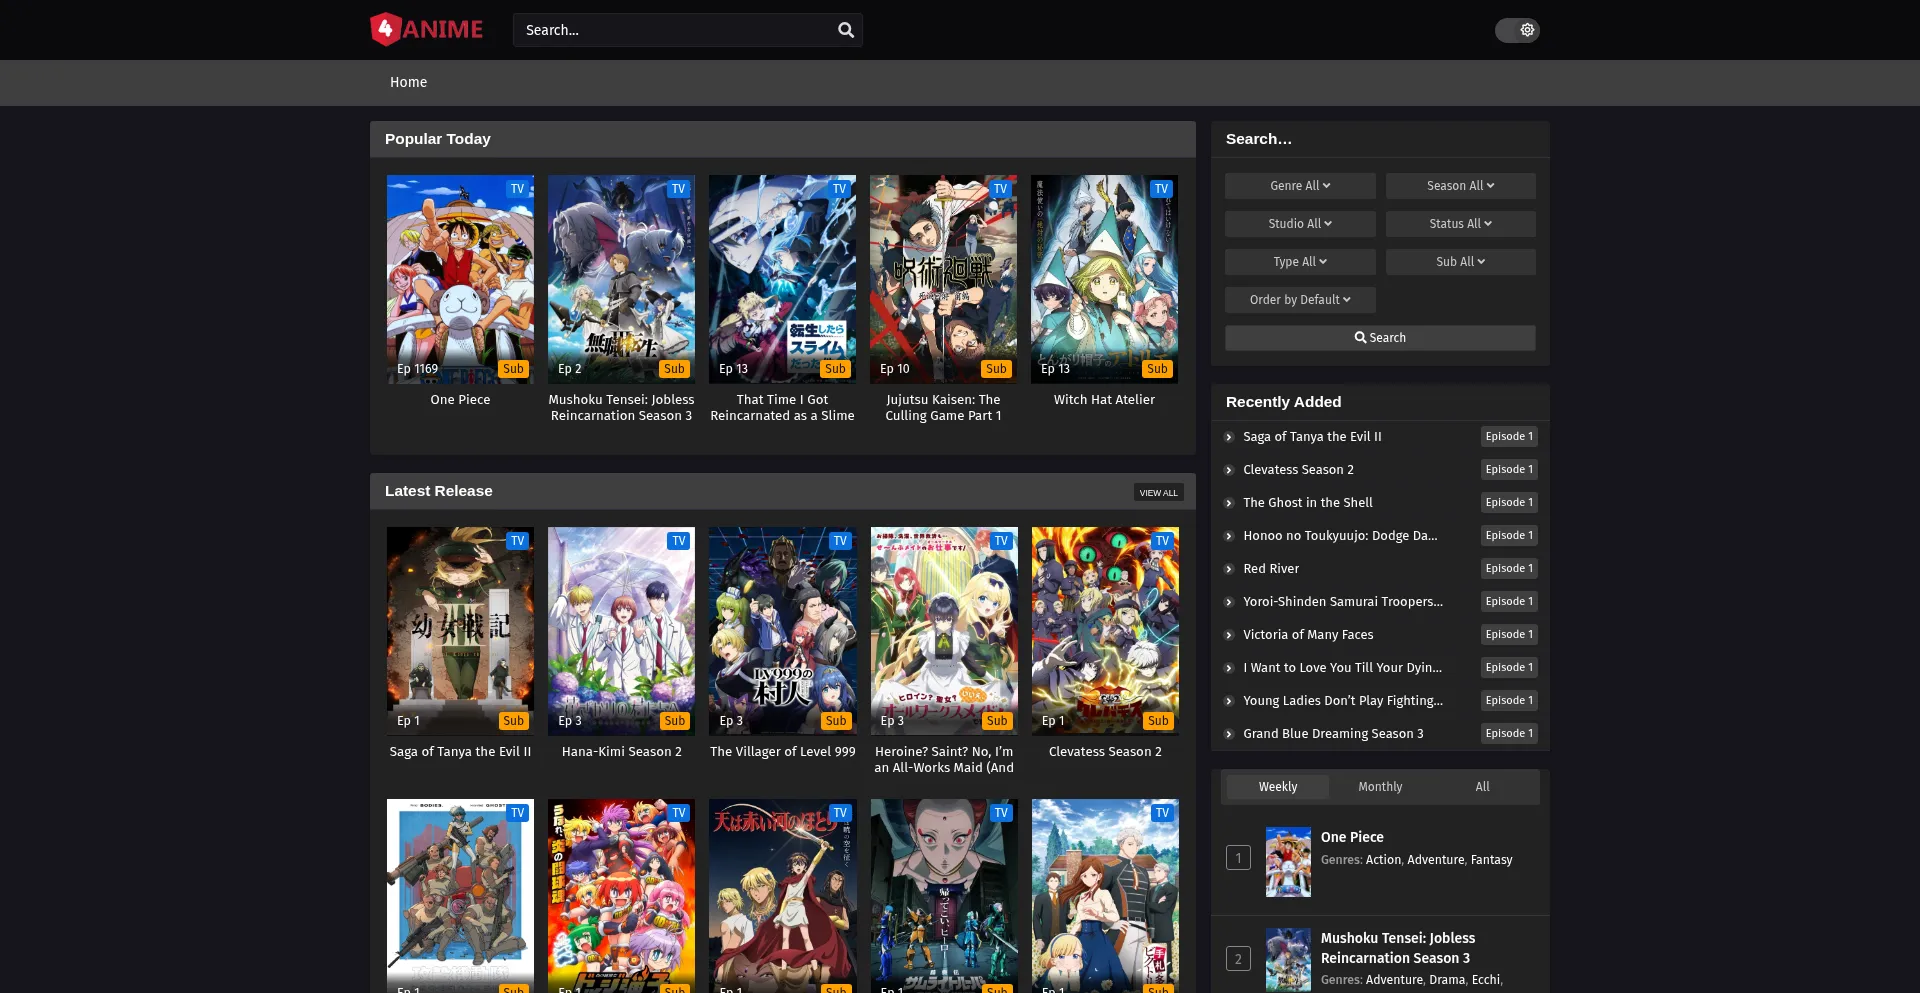Image resolution: width=1920 pixels, height=993 pixels.
Task: Switch to the Monthly tab
Action: click(1380, 787)
